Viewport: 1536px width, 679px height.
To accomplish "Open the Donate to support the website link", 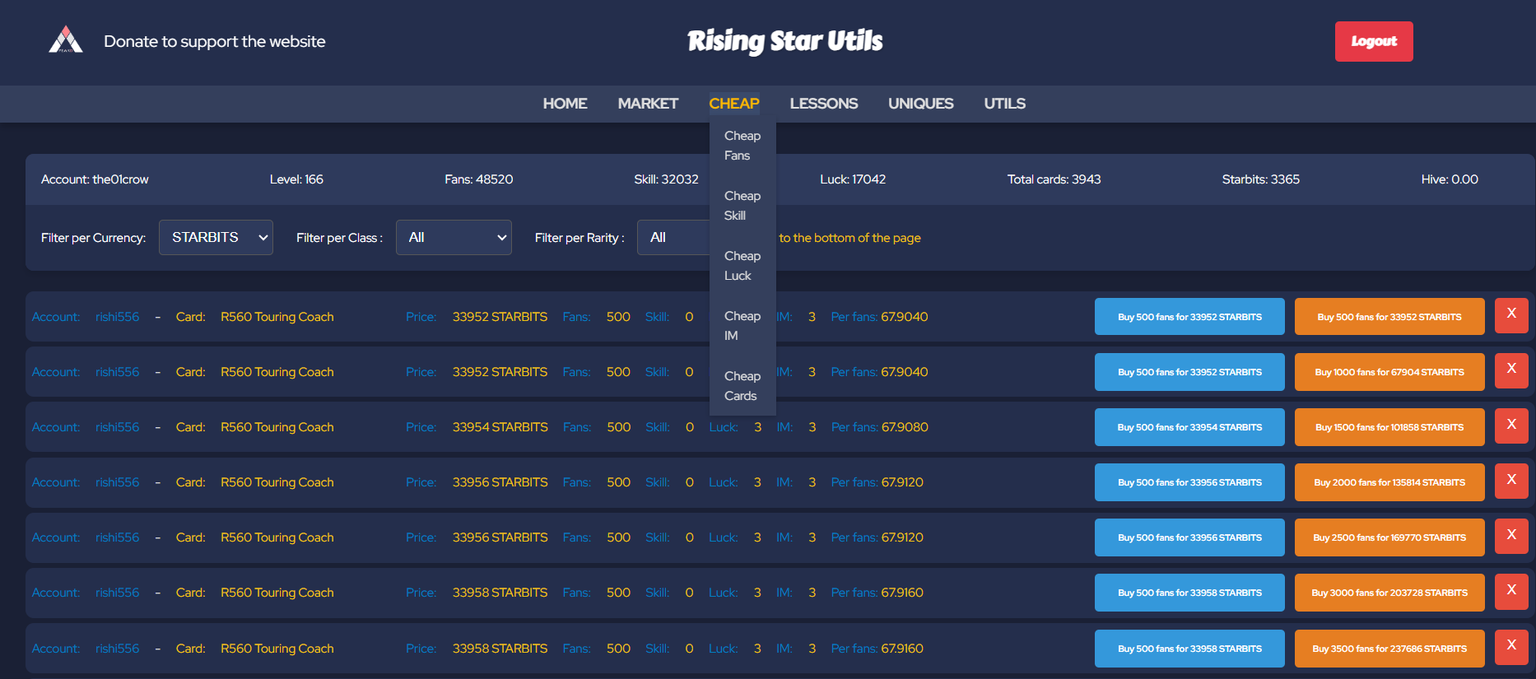I will click(x=215, y=42).
